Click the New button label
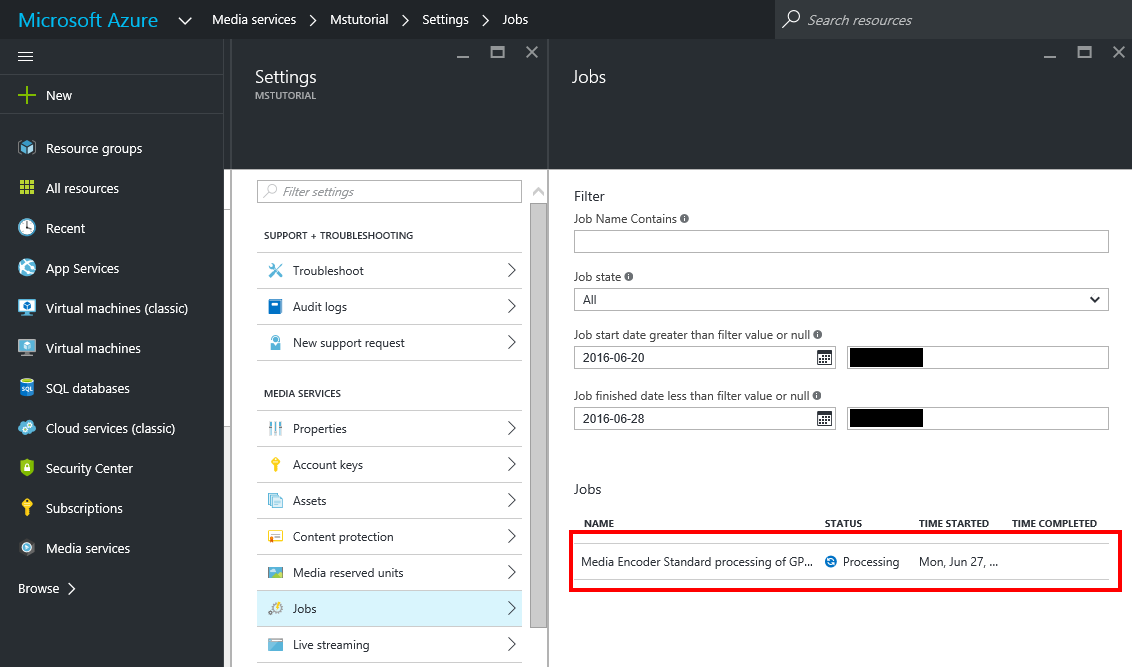This screenshot has width=1132, height=667. pos(59,95)
